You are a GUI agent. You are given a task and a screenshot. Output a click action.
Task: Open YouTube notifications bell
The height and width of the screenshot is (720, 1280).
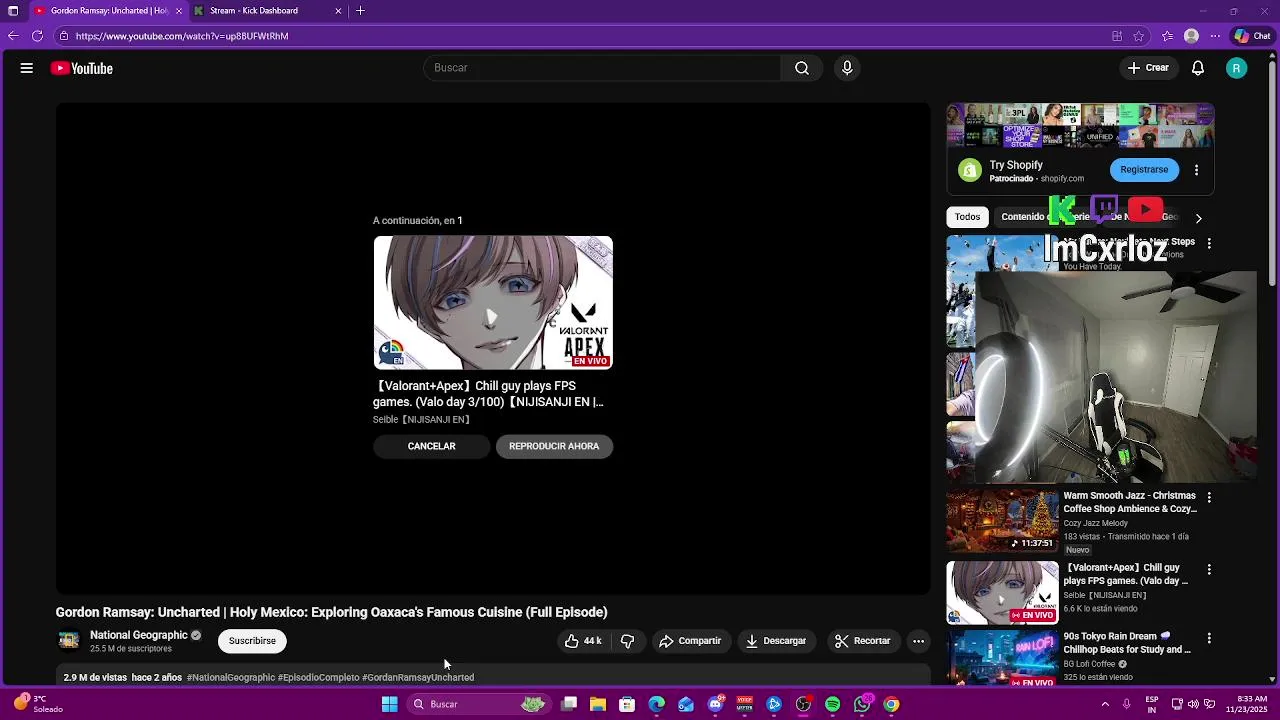tap(1198, 68)
